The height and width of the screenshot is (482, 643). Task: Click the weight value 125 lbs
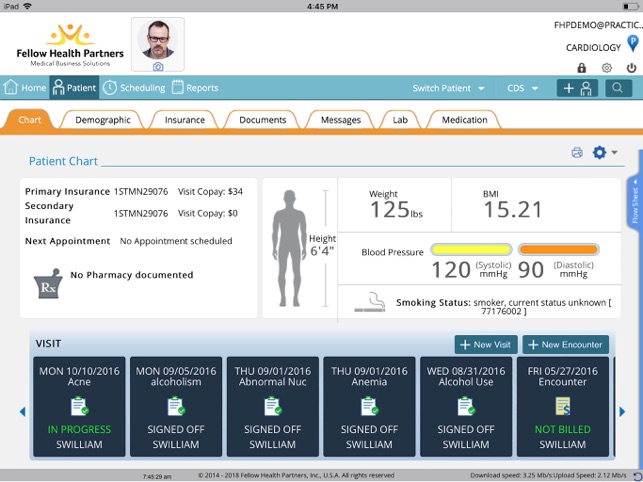point(396,210)
